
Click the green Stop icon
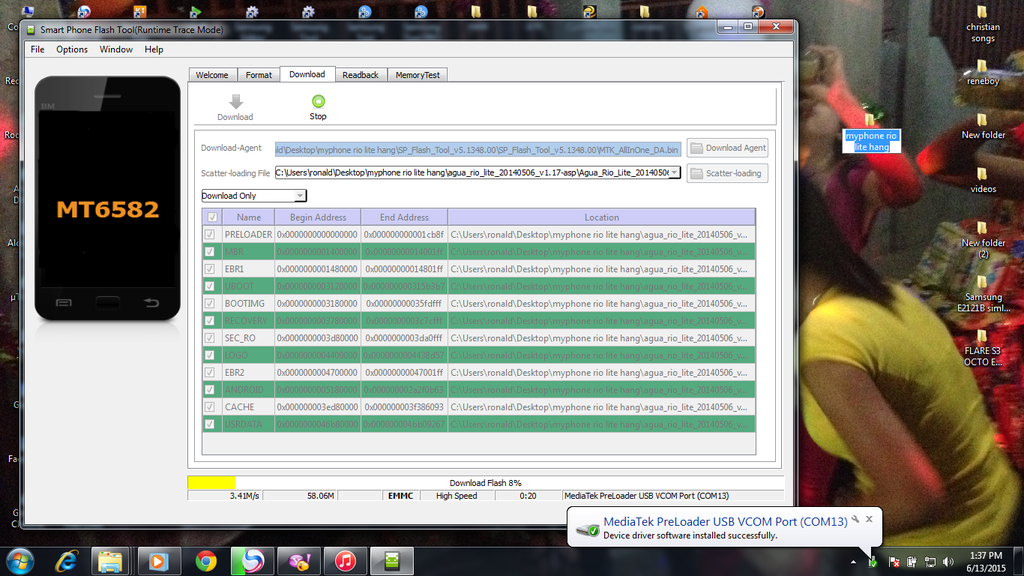pyautogui.click(x=318, y=101)
